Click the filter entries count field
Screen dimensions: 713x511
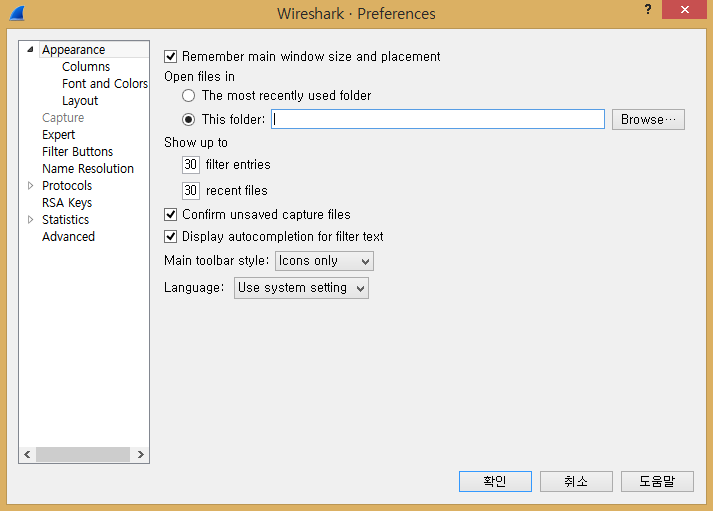191,165
